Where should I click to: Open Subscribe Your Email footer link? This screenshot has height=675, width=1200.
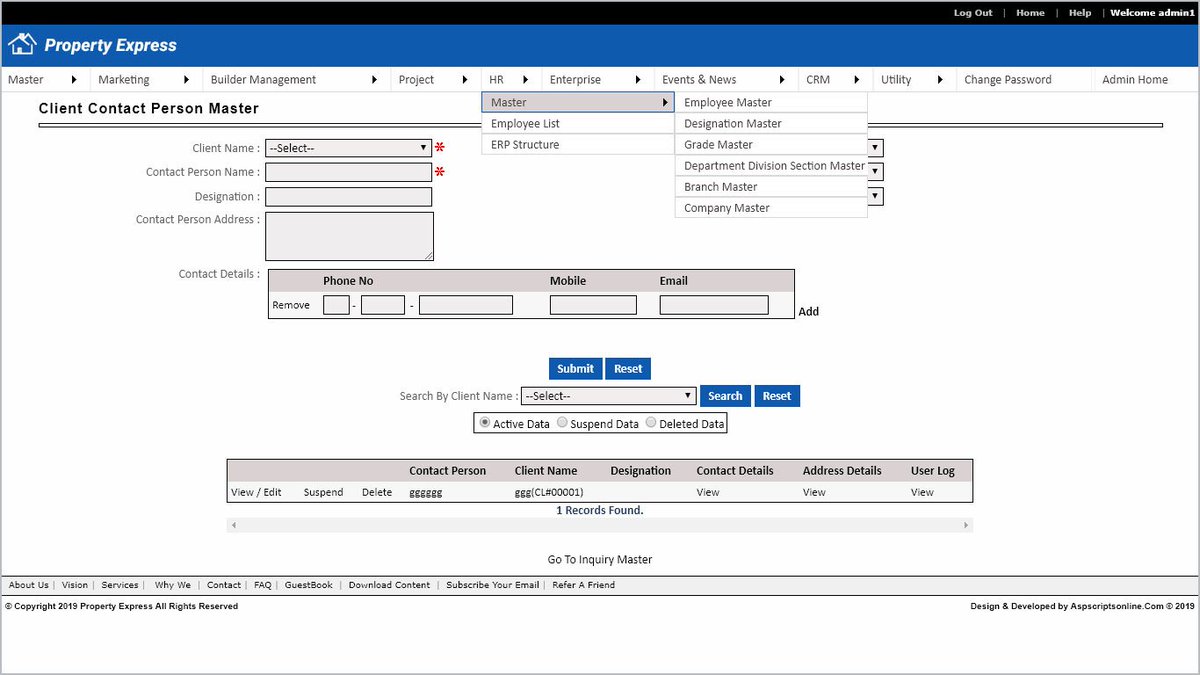(493, 585)
